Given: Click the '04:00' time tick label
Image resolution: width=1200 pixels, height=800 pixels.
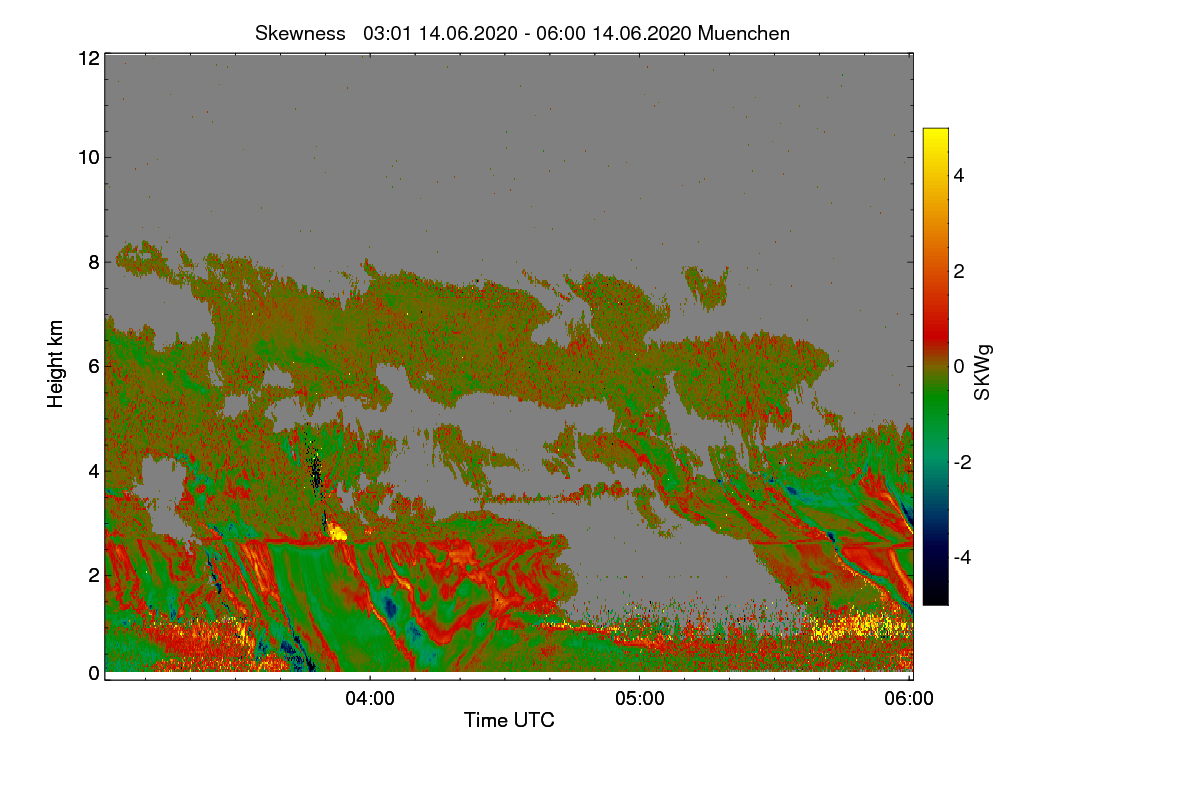Looking at the screenshot, I should (370, 699).
